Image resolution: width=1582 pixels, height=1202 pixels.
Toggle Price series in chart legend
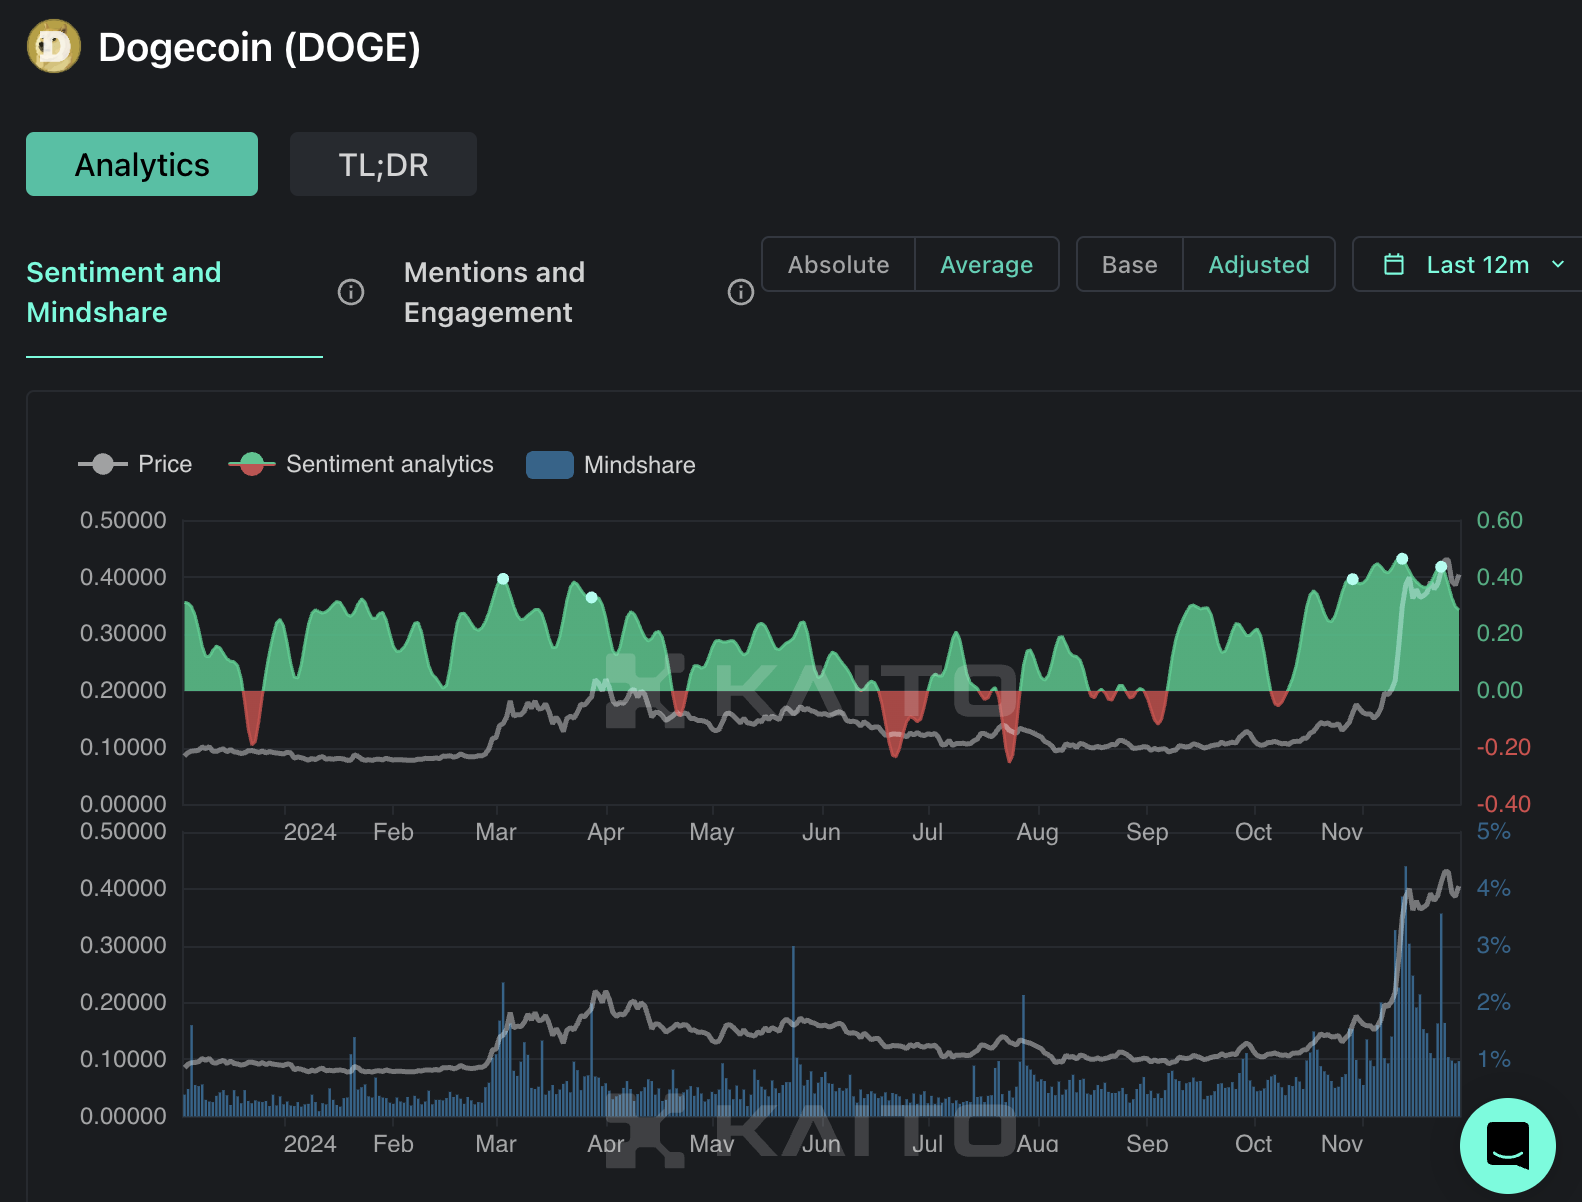(x=136, y=464)
